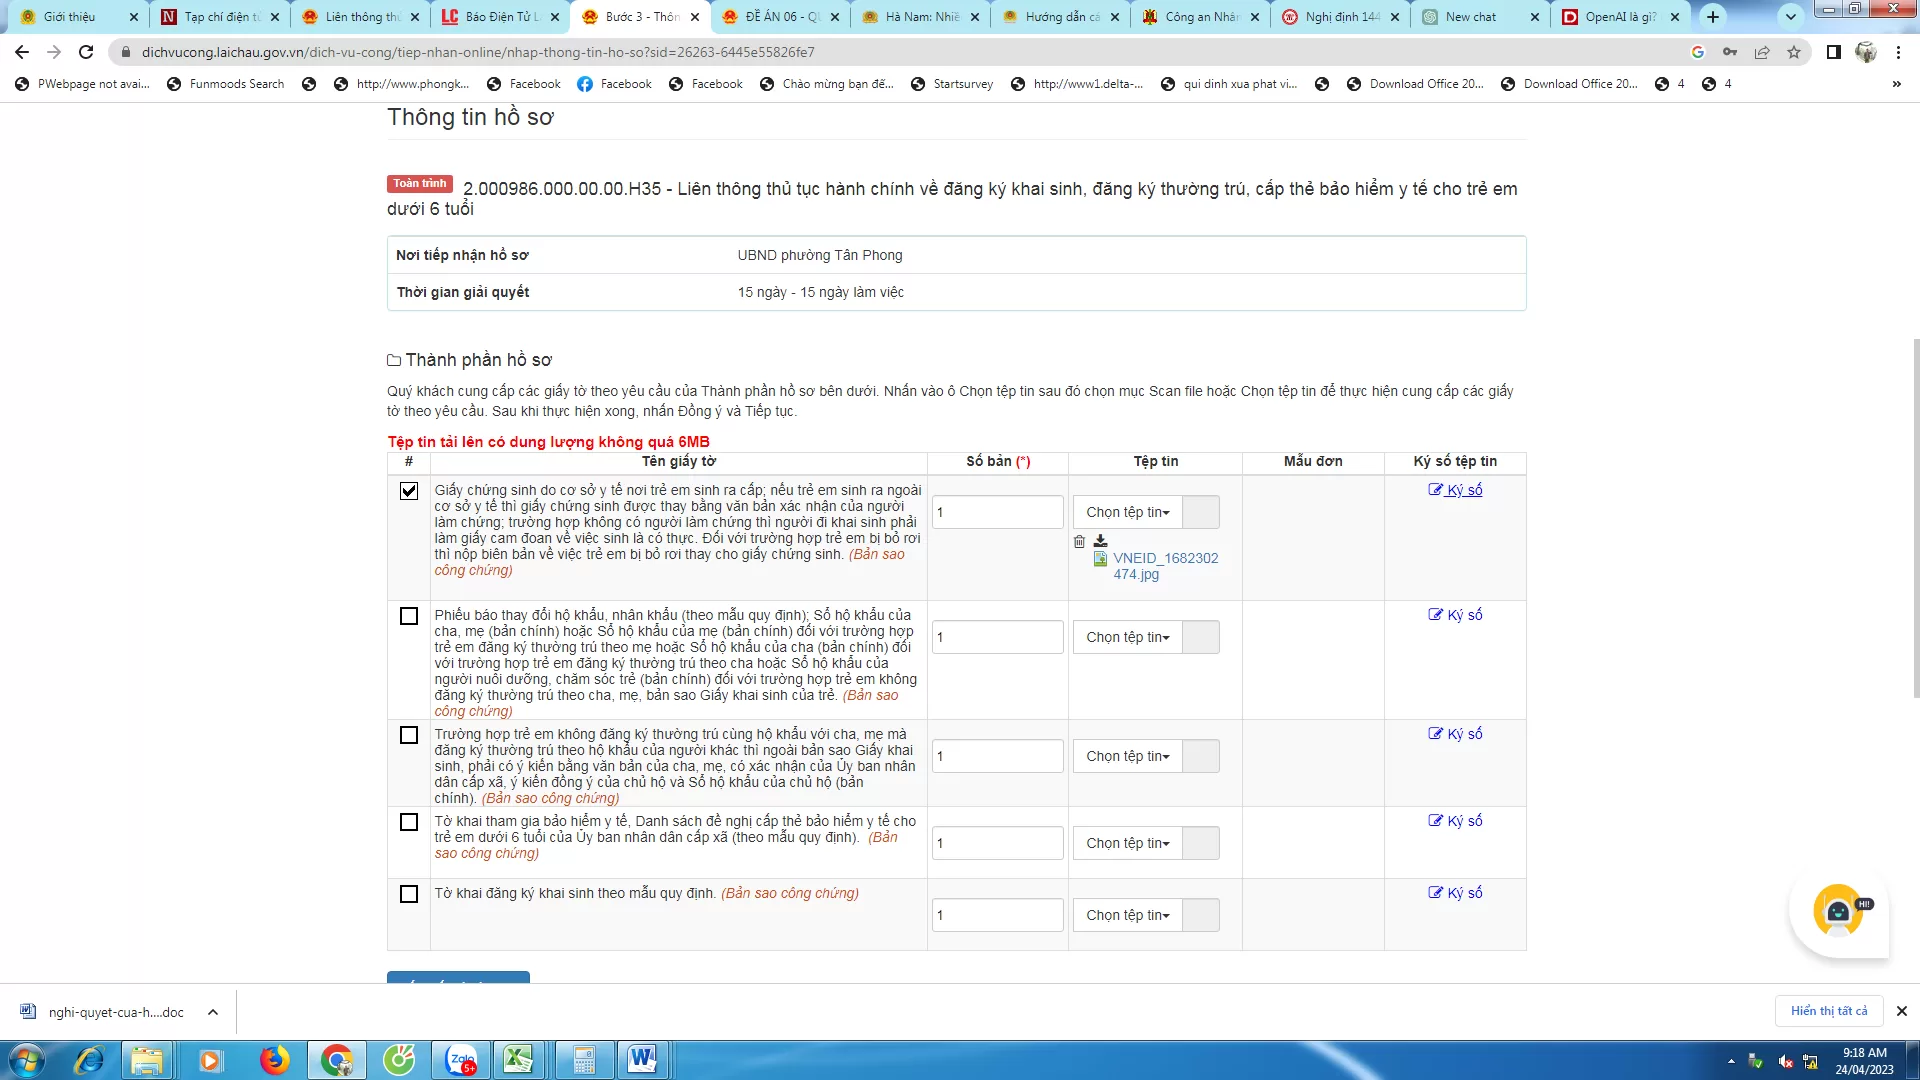Image resolution: width=1920 pixels, height=1080 pixels.
Task: Click Ký số link for Tờ khai bảo hiểm row
Action: [1456, 821]
